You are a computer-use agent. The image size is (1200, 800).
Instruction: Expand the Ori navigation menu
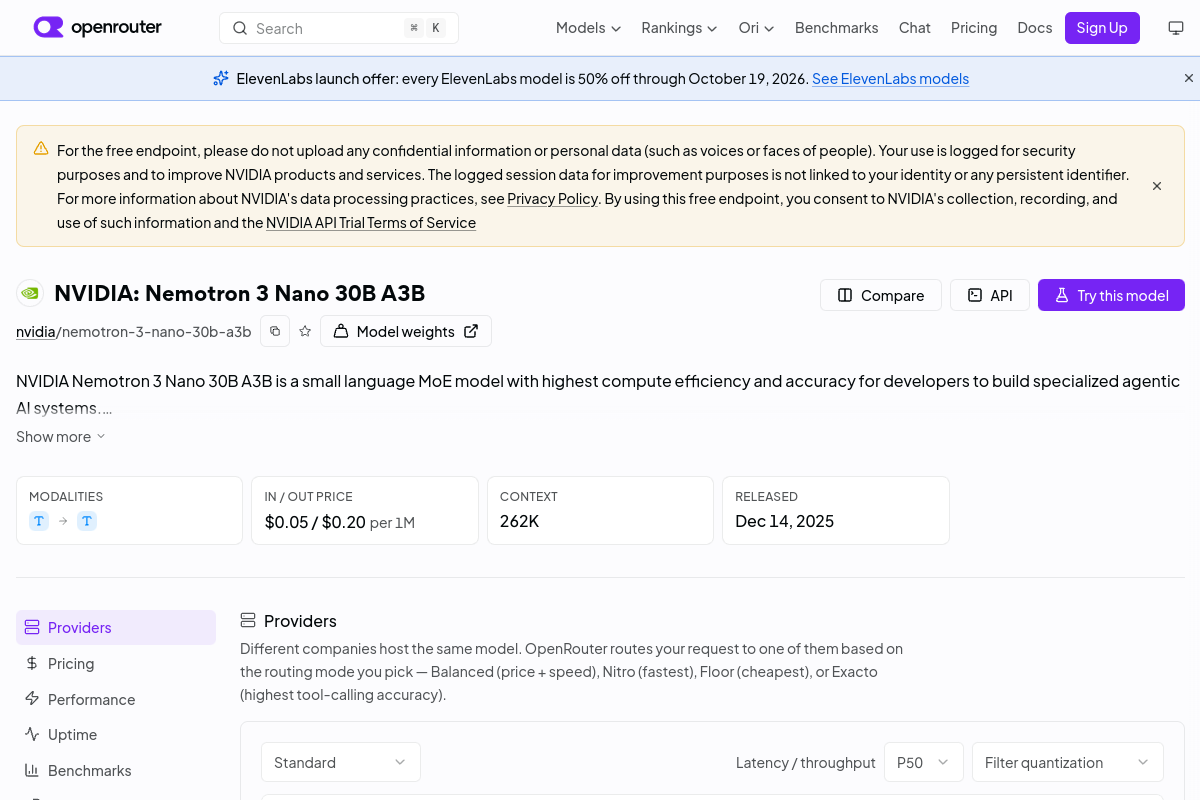[x=756, y=28]
